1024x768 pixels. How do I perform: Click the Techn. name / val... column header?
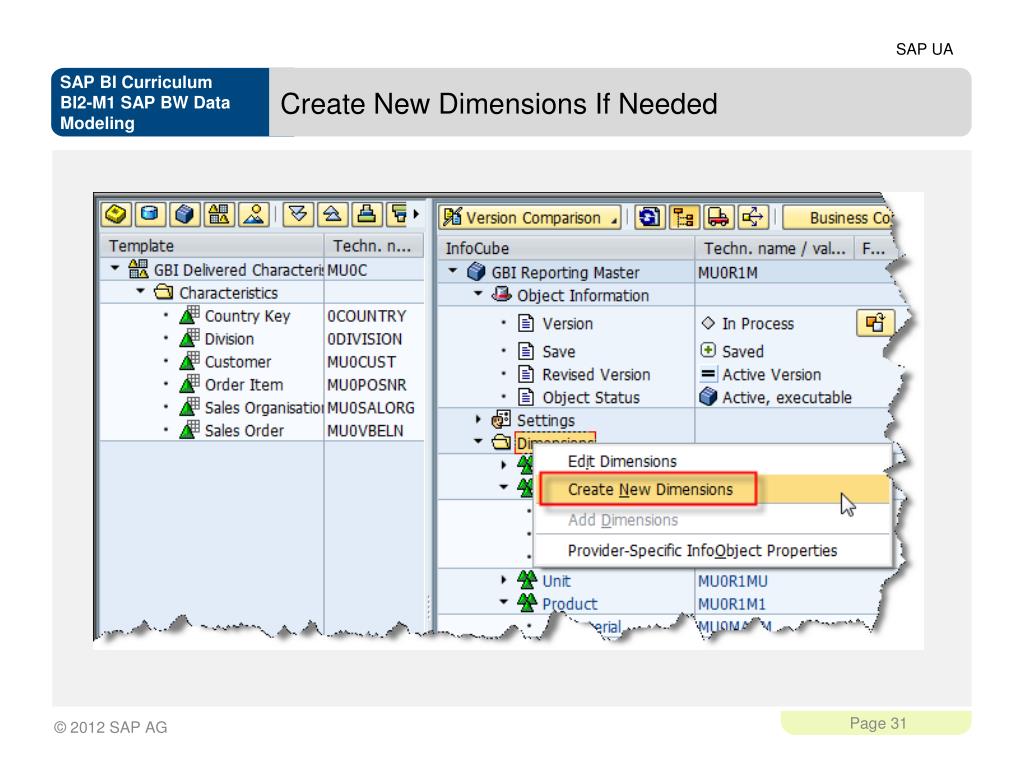(774, 248)
